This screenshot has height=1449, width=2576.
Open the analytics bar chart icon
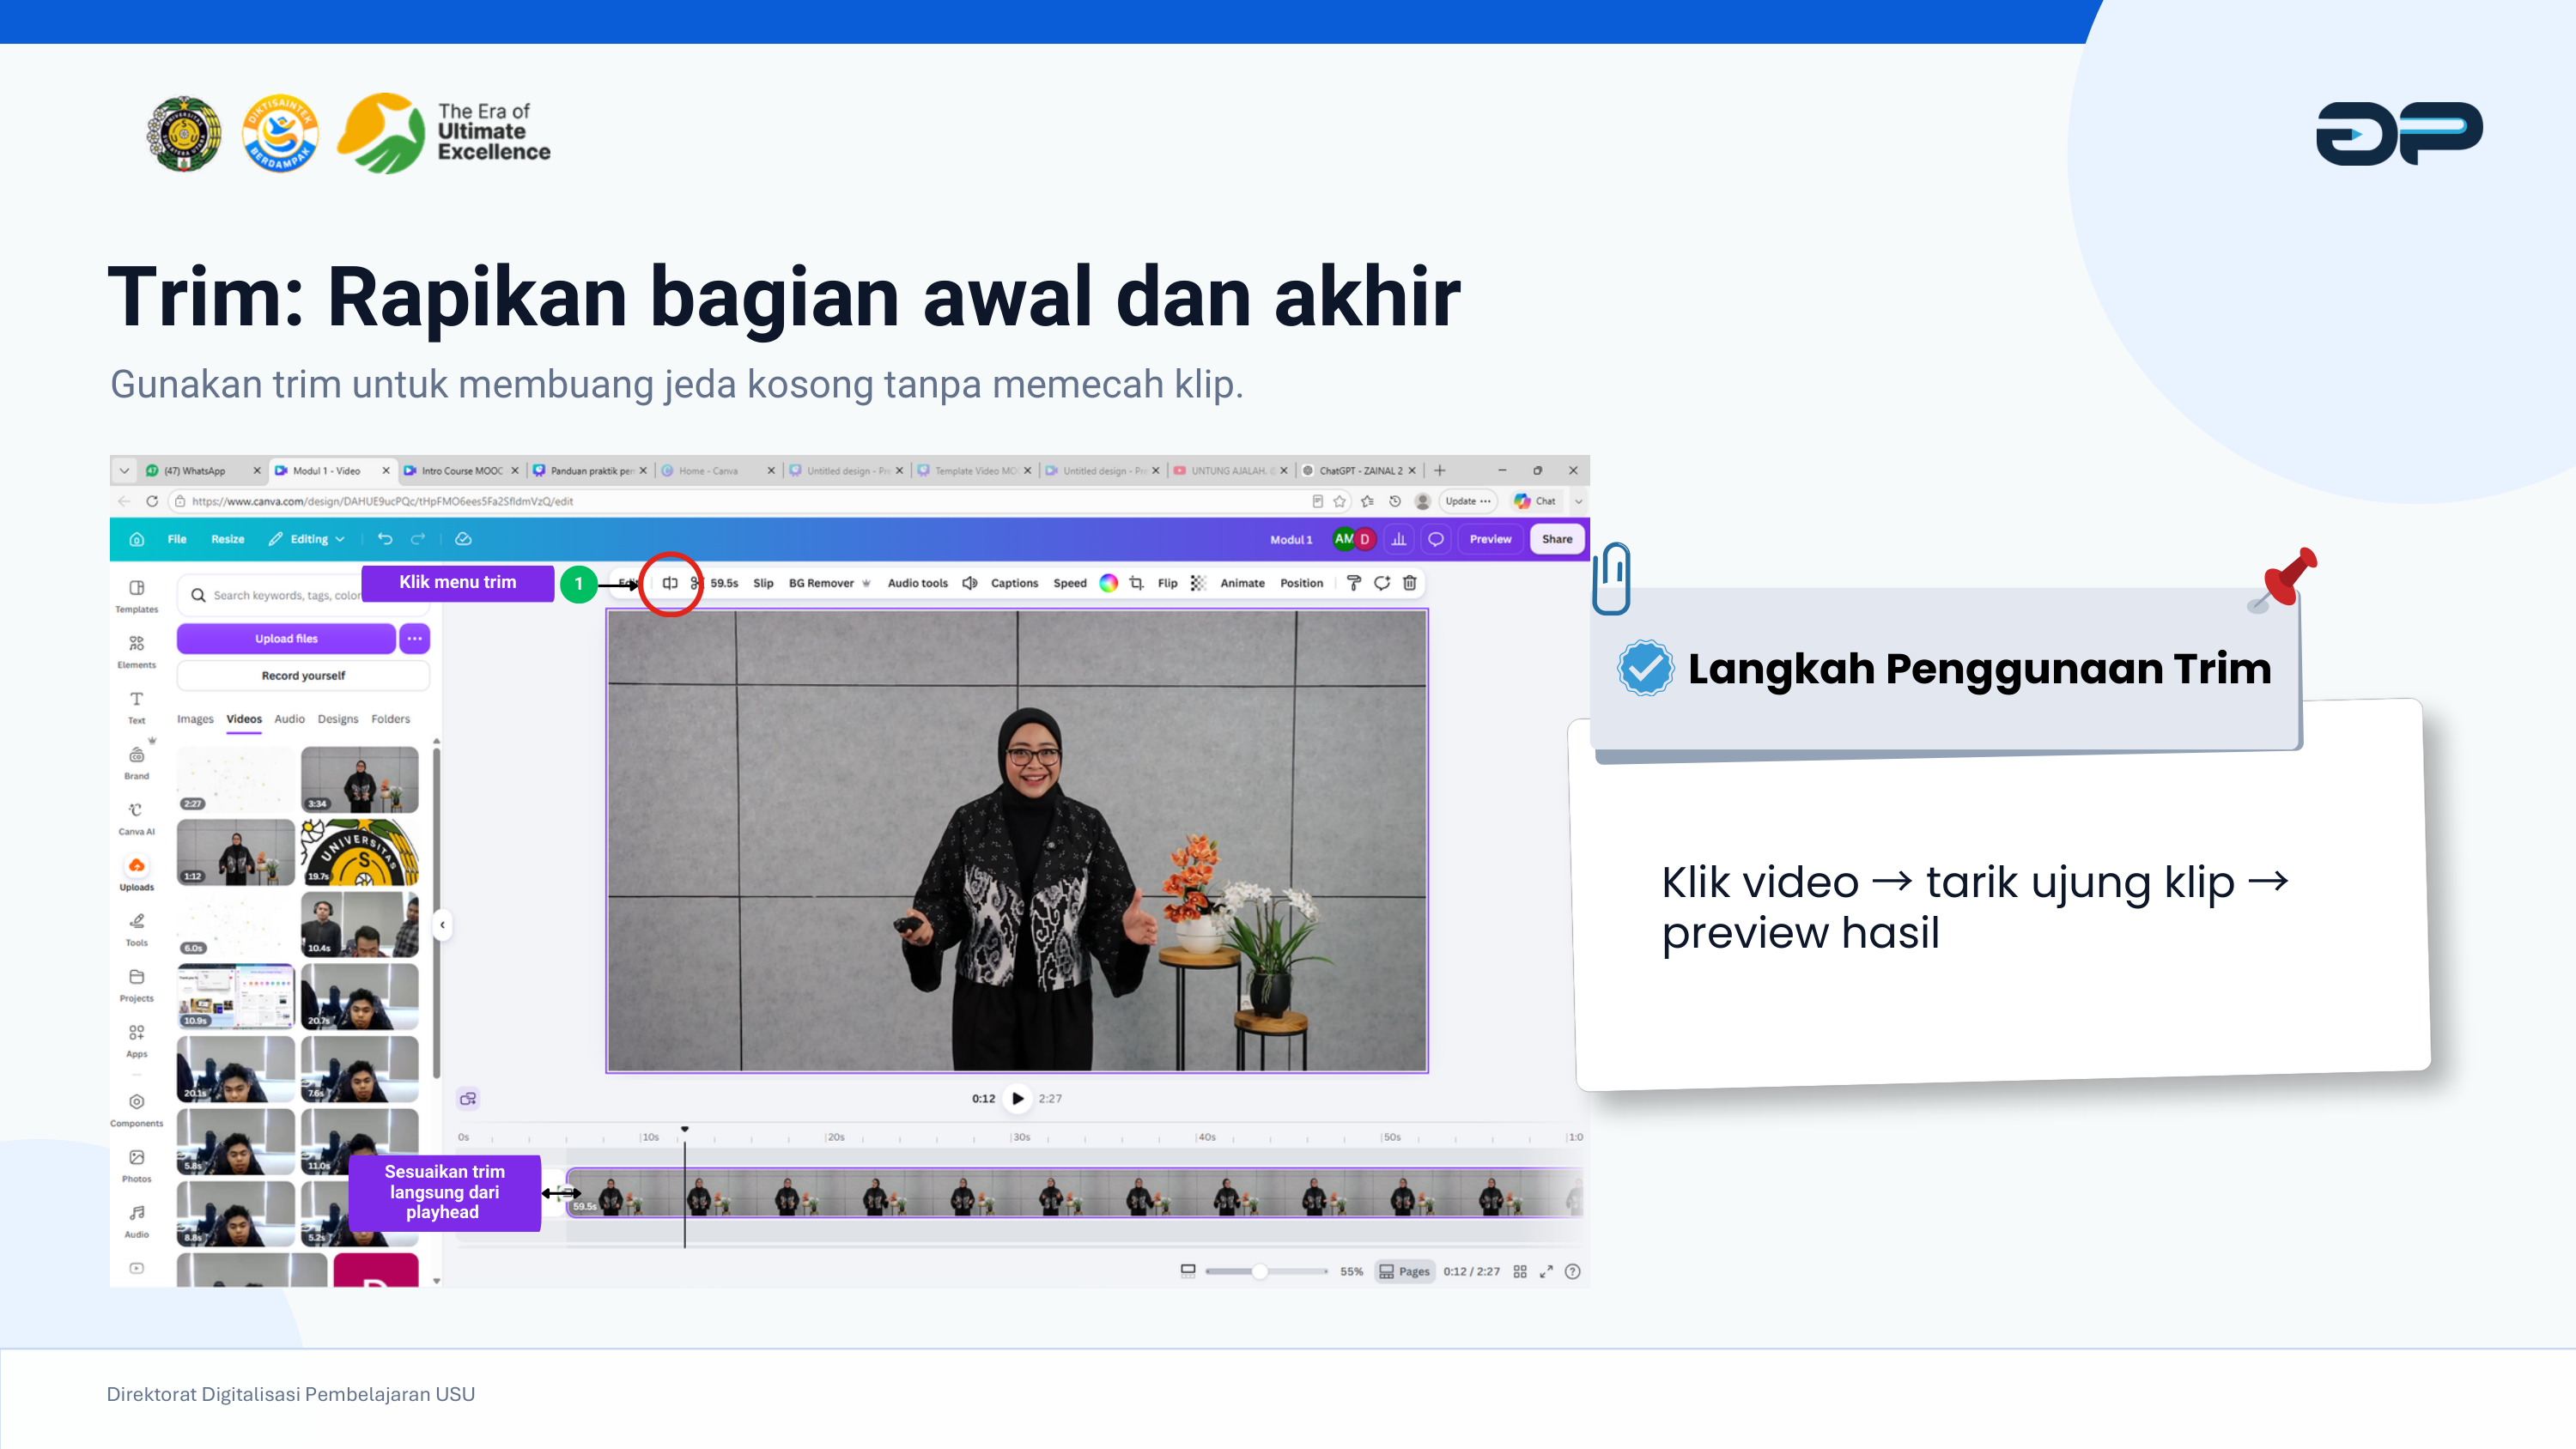1398,539
